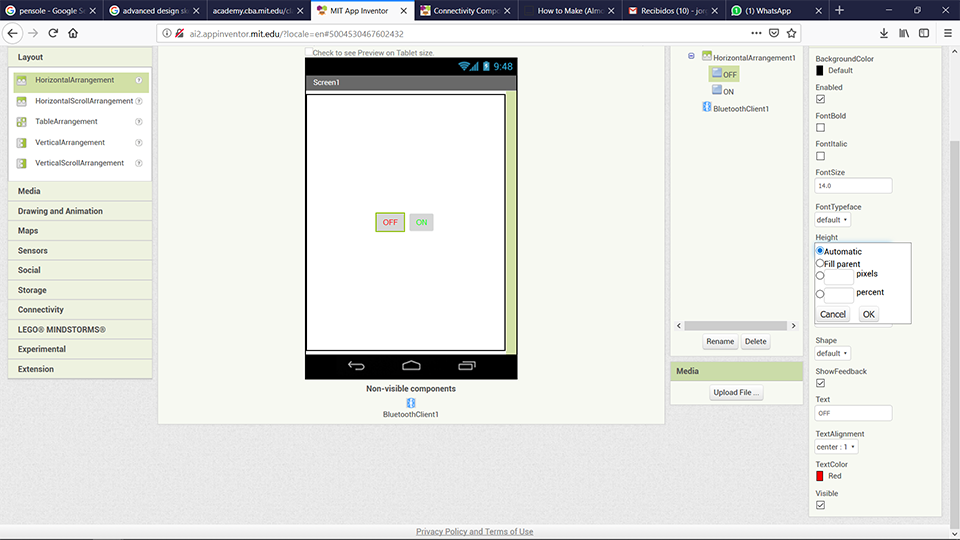Go to the browser home page

[x=73, y=33]
